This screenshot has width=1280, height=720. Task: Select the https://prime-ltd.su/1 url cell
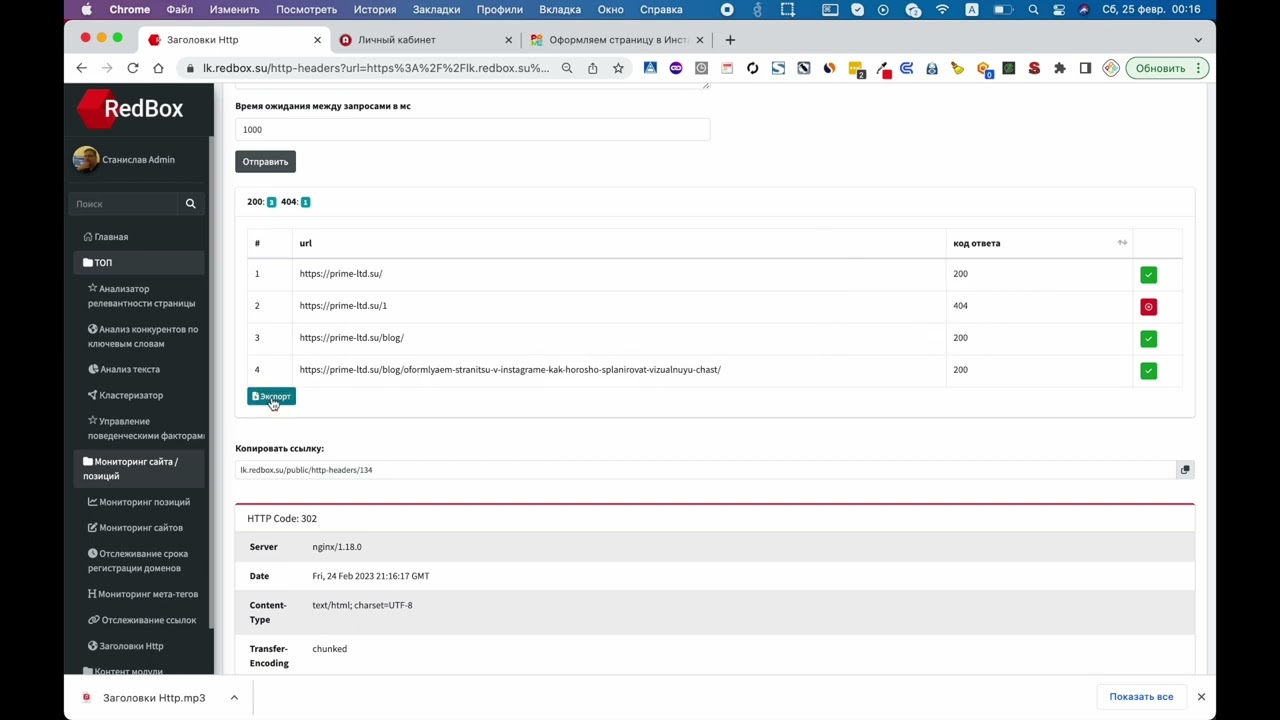coord(618,306)
